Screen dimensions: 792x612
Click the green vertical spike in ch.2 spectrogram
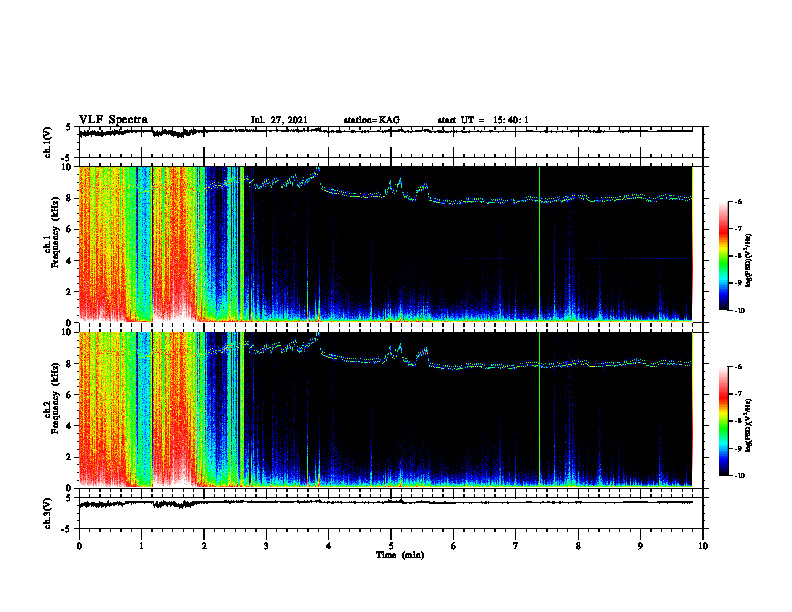click(539, 409)
